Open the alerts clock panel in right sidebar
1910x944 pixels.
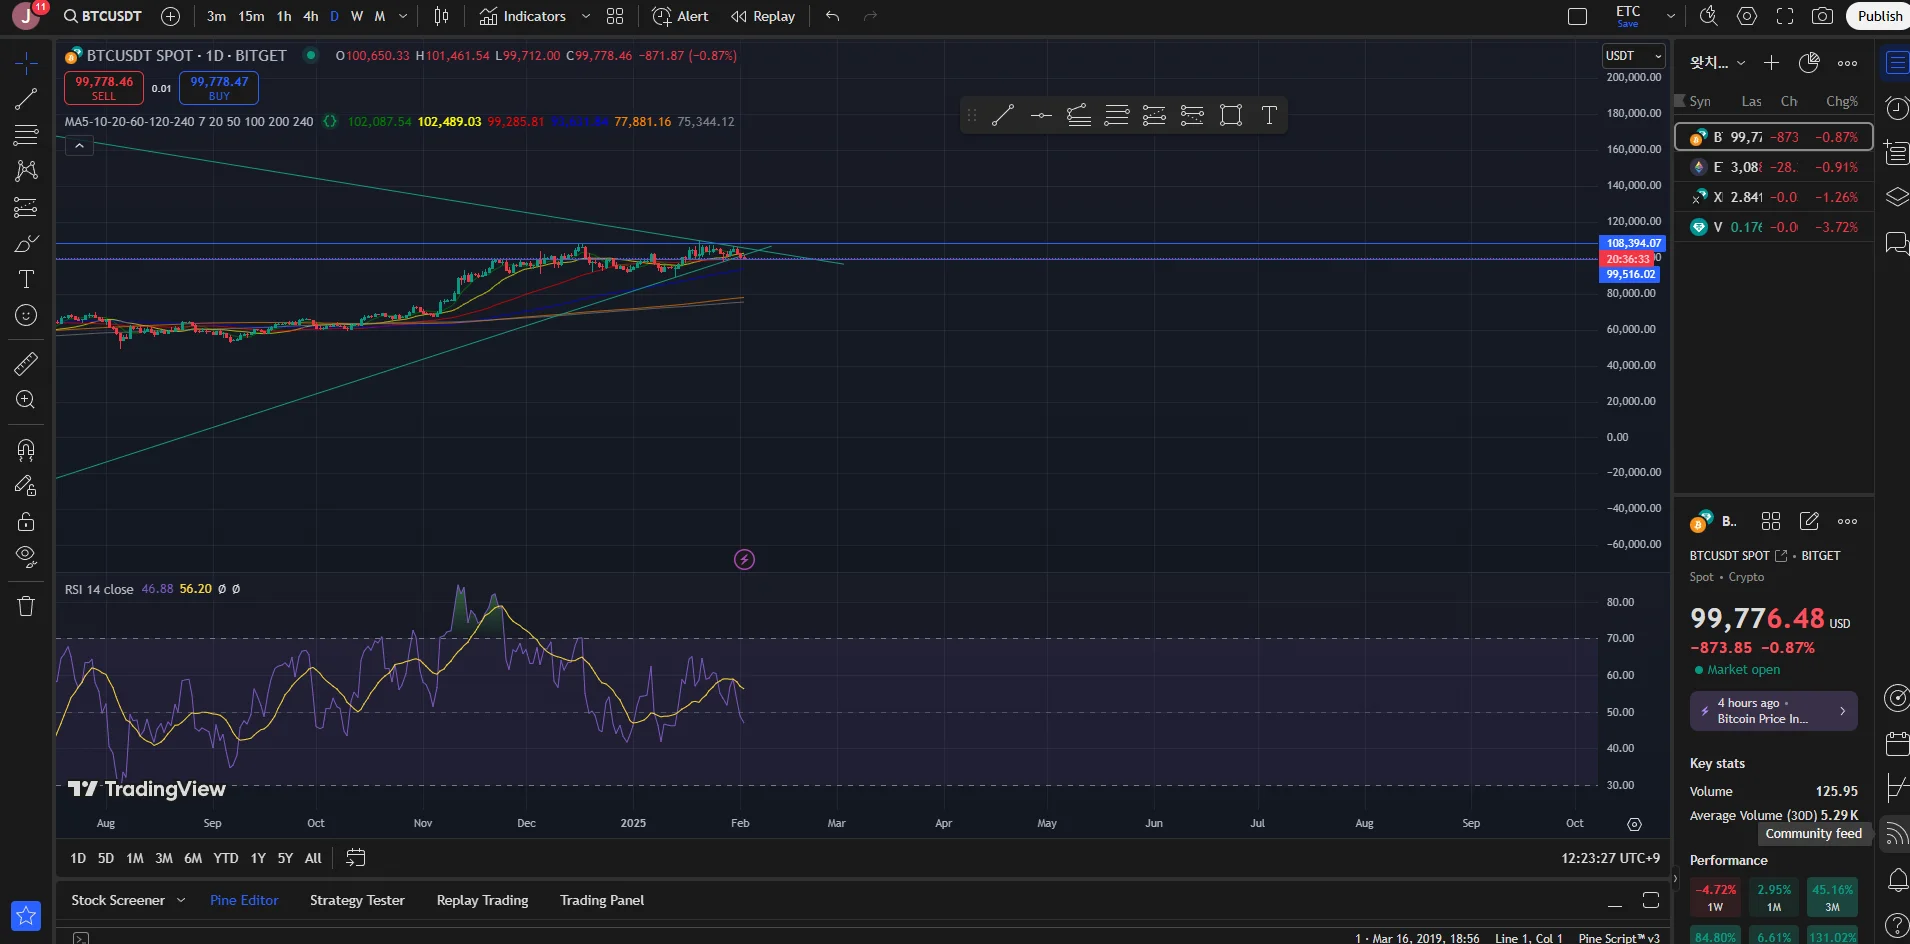pyautogui.click(x=1896, y=108)
